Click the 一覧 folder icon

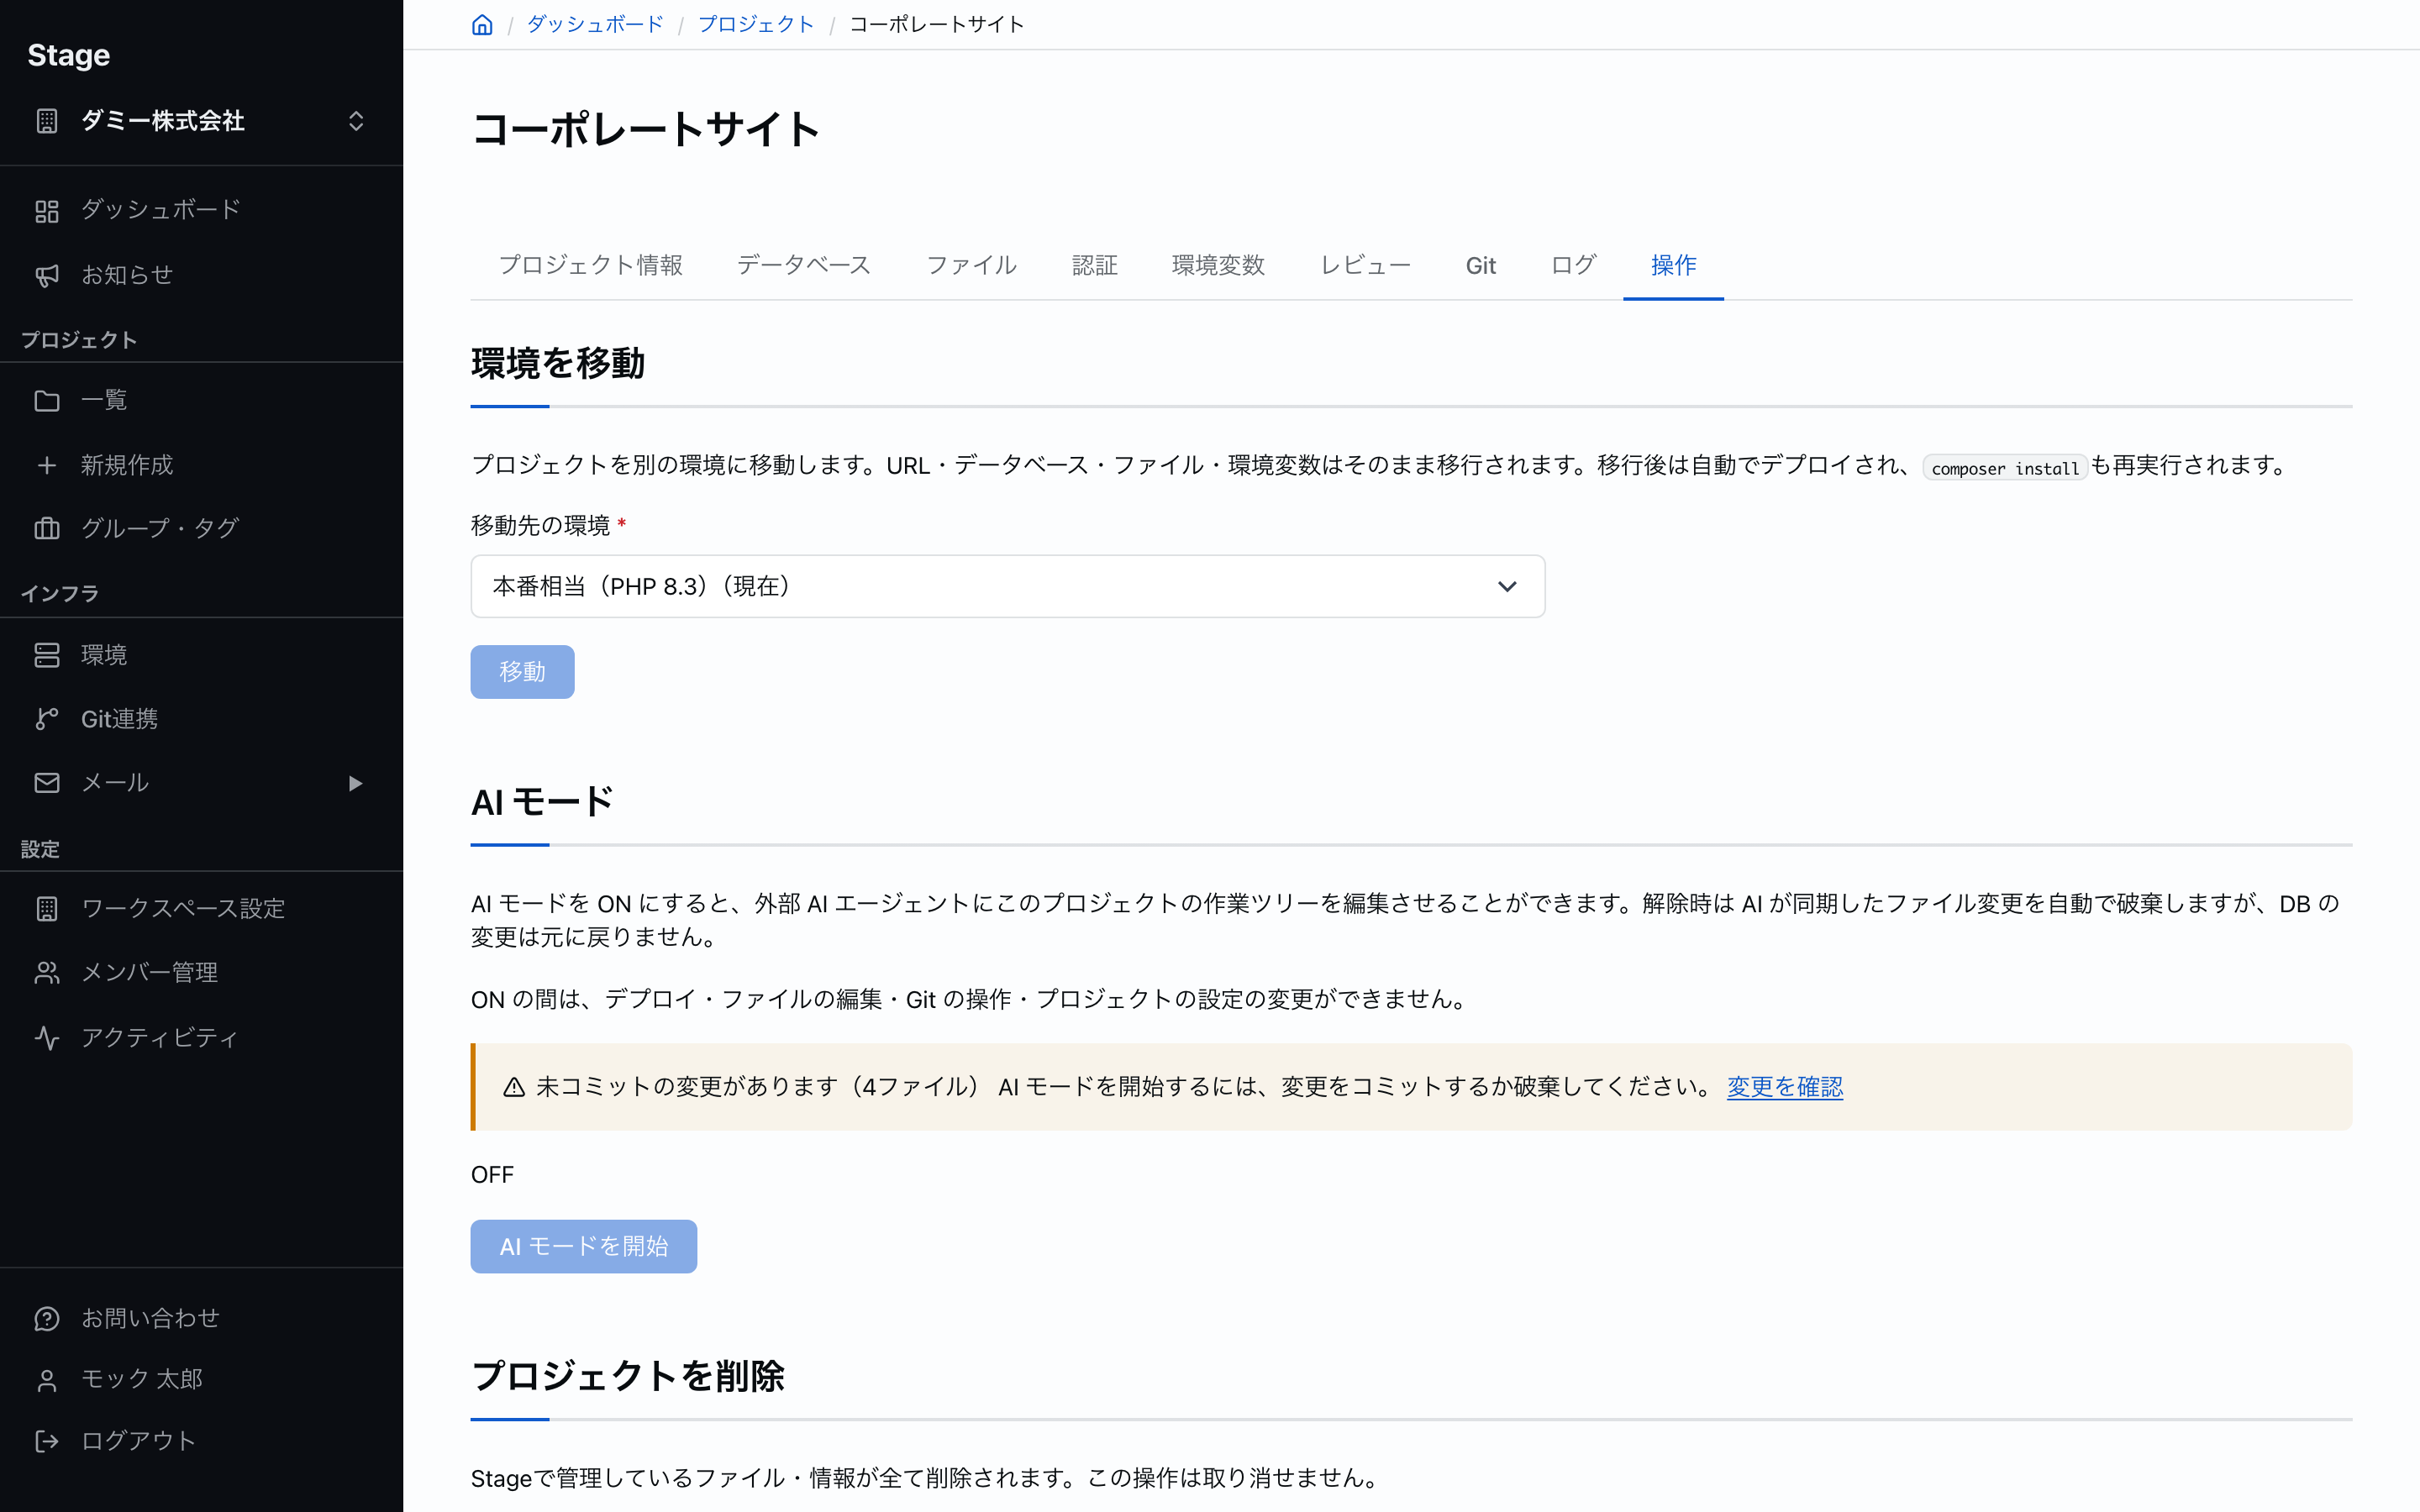pyautogui.click(x=47, y=401)
